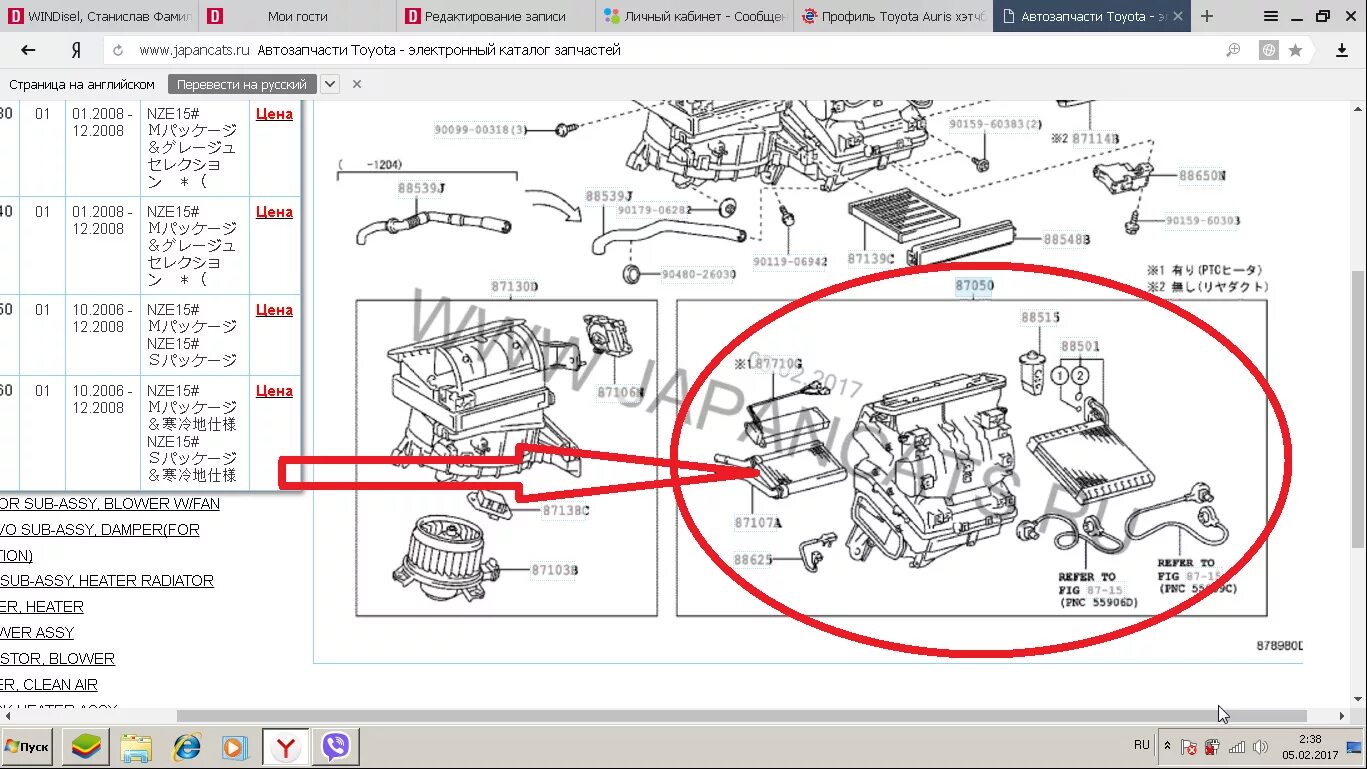Viewport: 1367px width, 769px height.
Task: Switch RU keyboard language indicator
Action: (1142, 745)
